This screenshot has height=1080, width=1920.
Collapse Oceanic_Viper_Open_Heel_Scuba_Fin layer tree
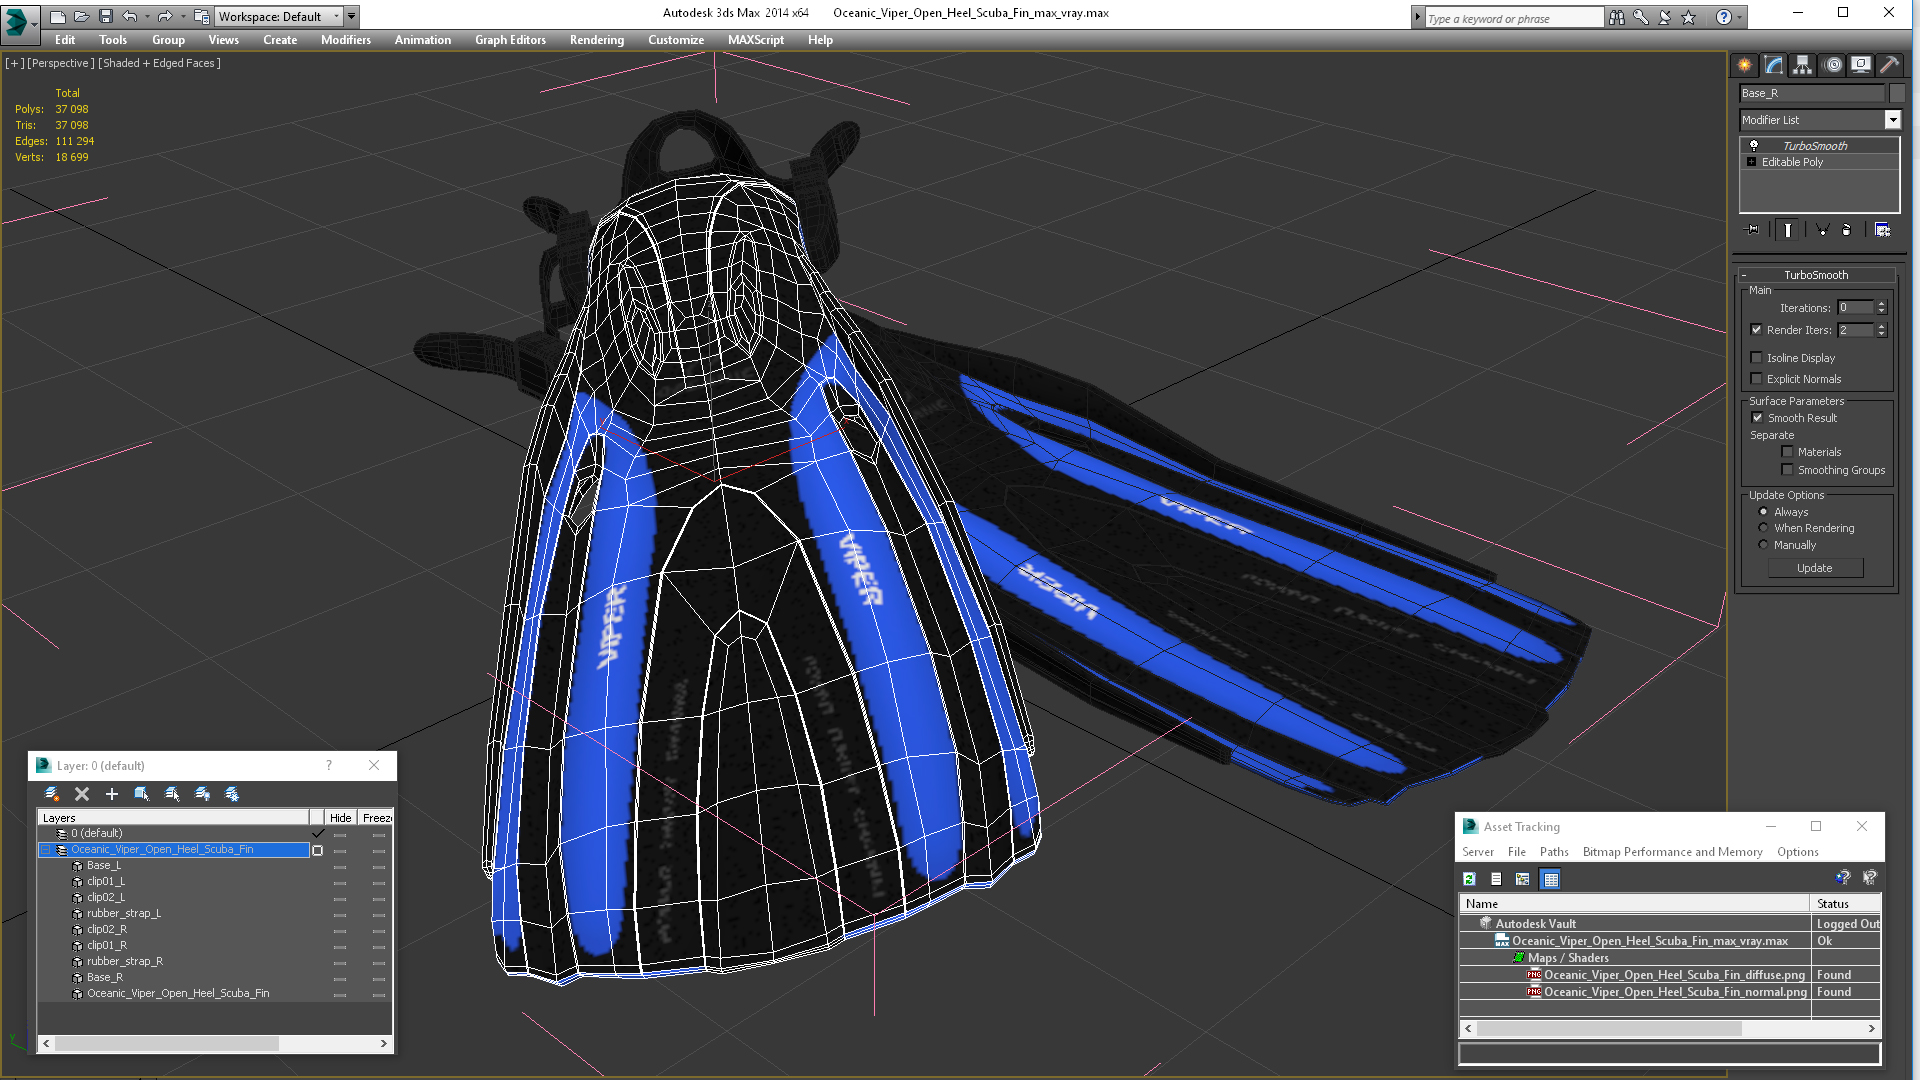pyautogui.click(x=46, y=850)
